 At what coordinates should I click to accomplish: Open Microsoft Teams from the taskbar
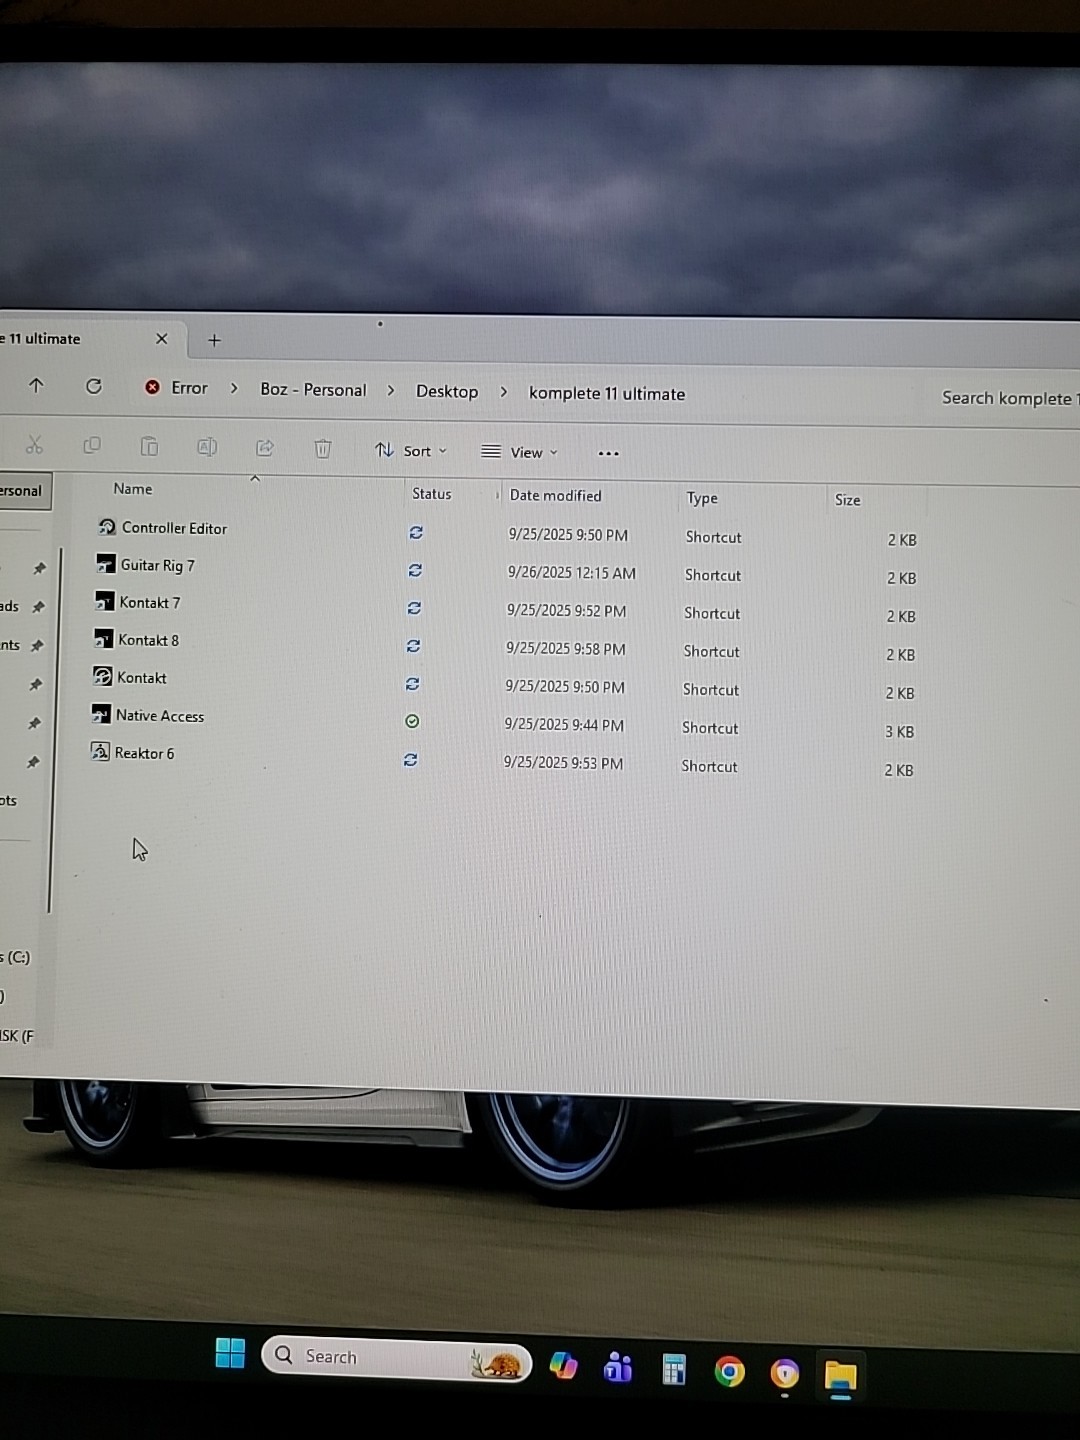point(618,1367)
